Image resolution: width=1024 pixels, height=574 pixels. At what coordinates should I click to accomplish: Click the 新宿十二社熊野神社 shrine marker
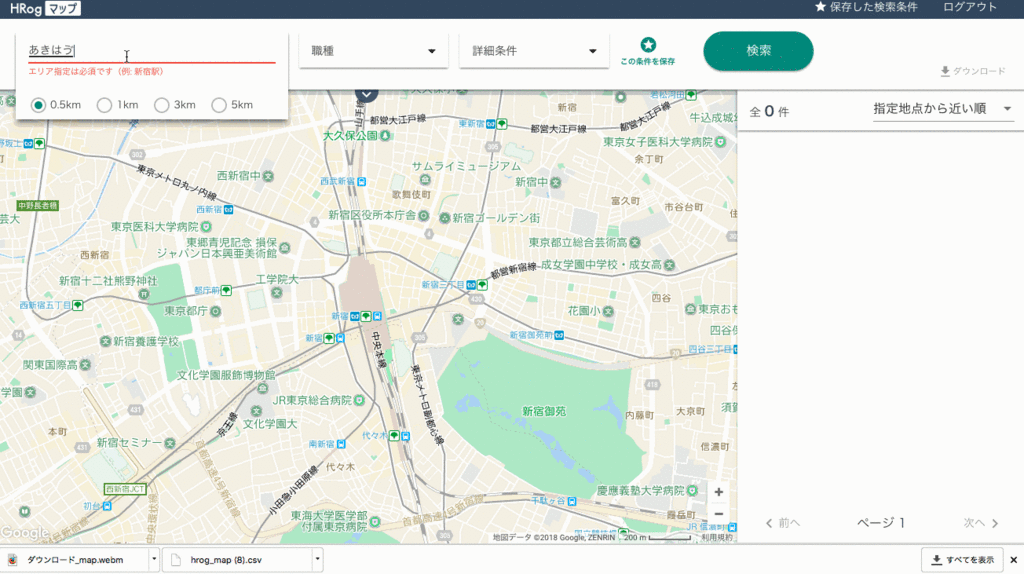[x=144, y=295]
